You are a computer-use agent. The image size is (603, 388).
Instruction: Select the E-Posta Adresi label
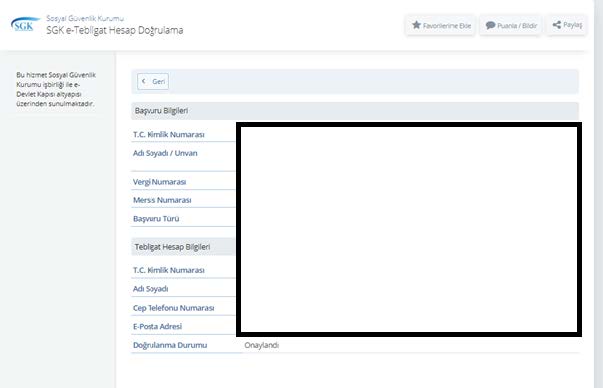[157, 326]
